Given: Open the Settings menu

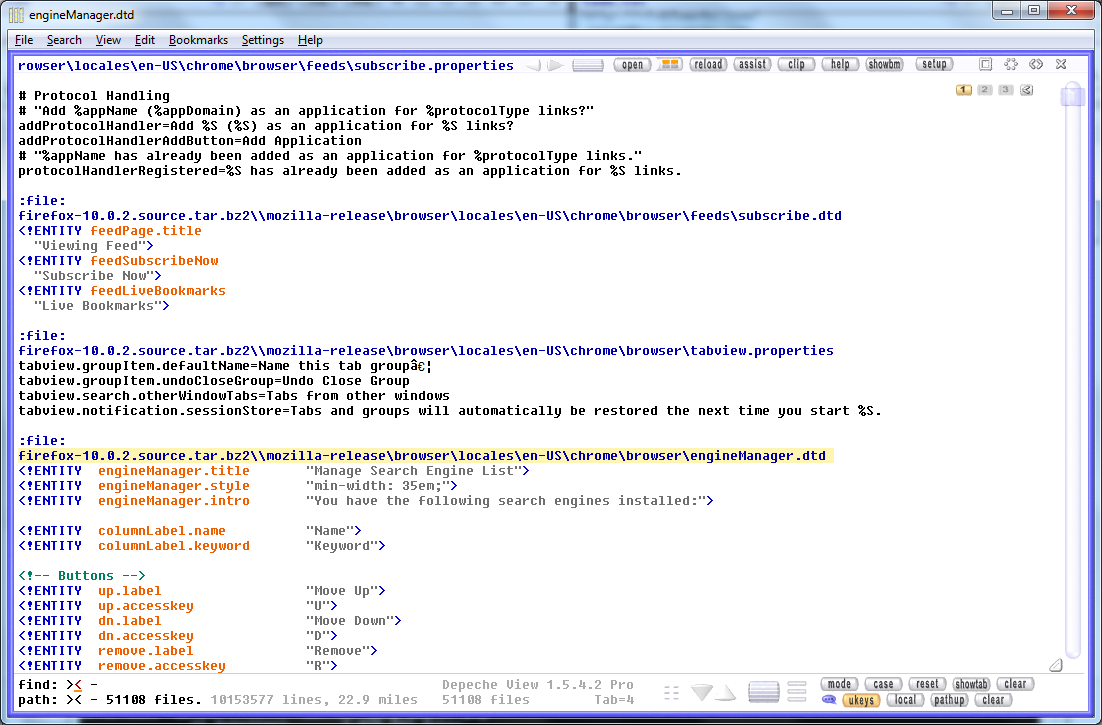Looking at the screenshot, I should pos(262,40).
